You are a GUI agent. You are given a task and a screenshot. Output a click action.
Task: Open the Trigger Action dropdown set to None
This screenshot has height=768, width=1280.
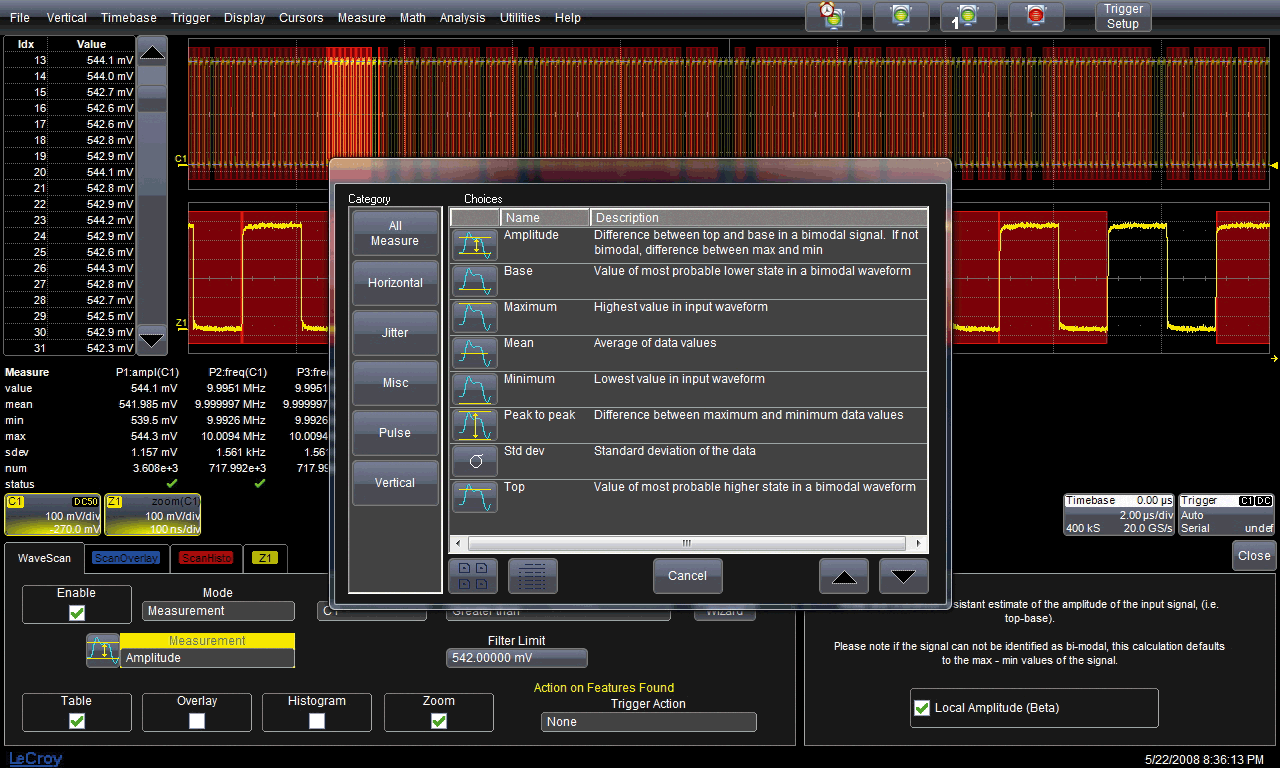click(x=648, y=722)
